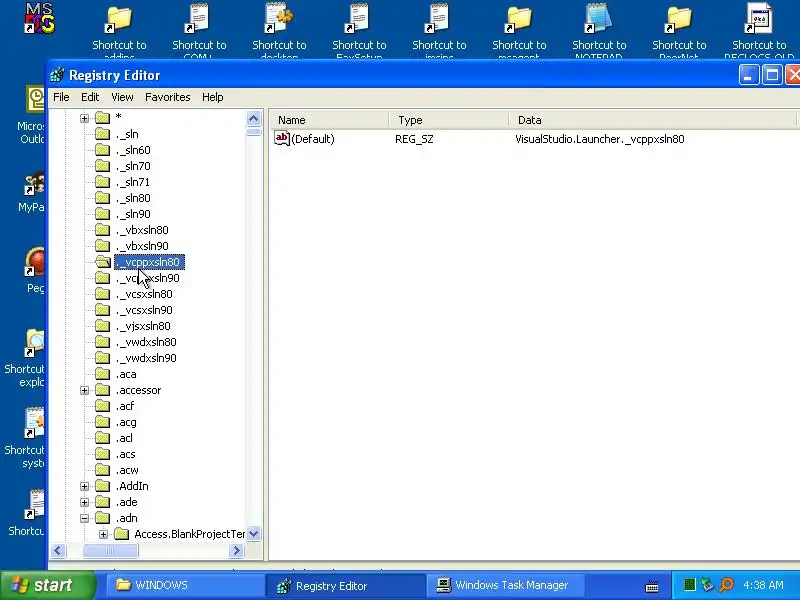This screenshot has width=800, height=600.
Task: Open the MS desktop shortcut icon
Action: coord(39,18)
